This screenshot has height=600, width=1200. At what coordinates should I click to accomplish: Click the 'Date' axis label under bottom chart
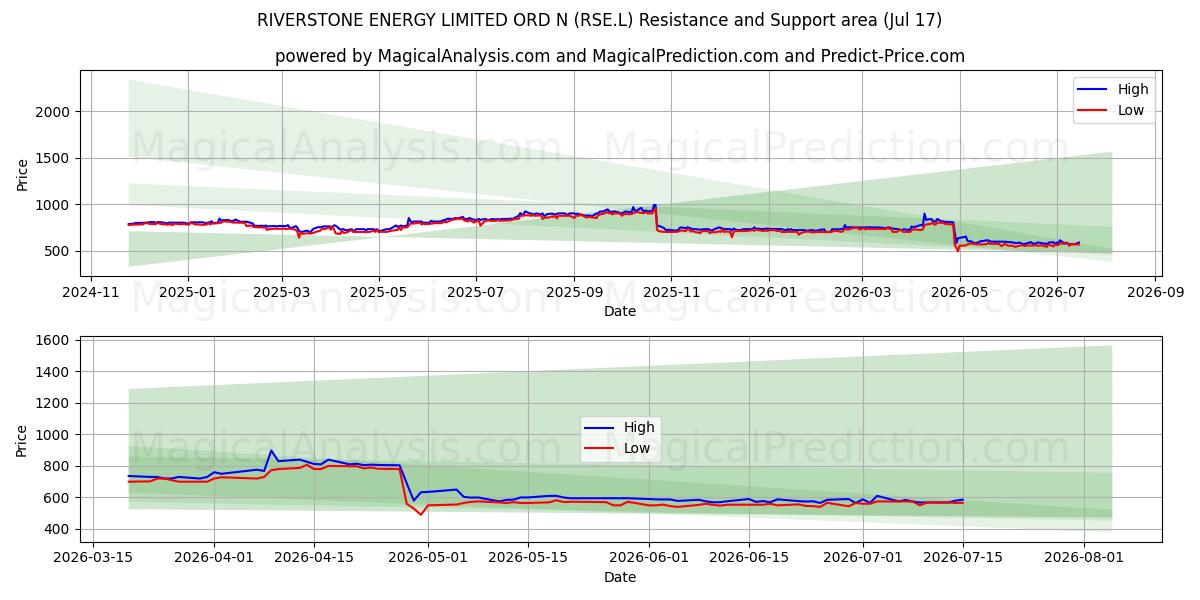coord(620,577)
